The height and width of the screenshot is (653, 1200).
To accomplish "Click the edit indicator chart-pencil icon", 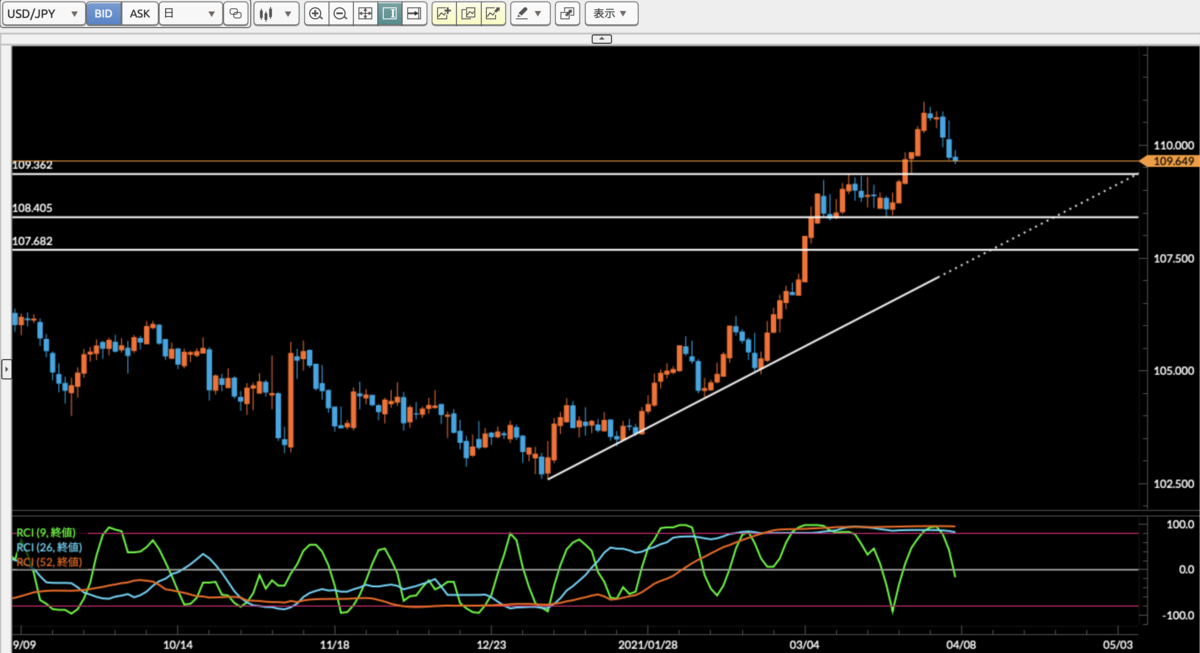I will pos(492,14).
